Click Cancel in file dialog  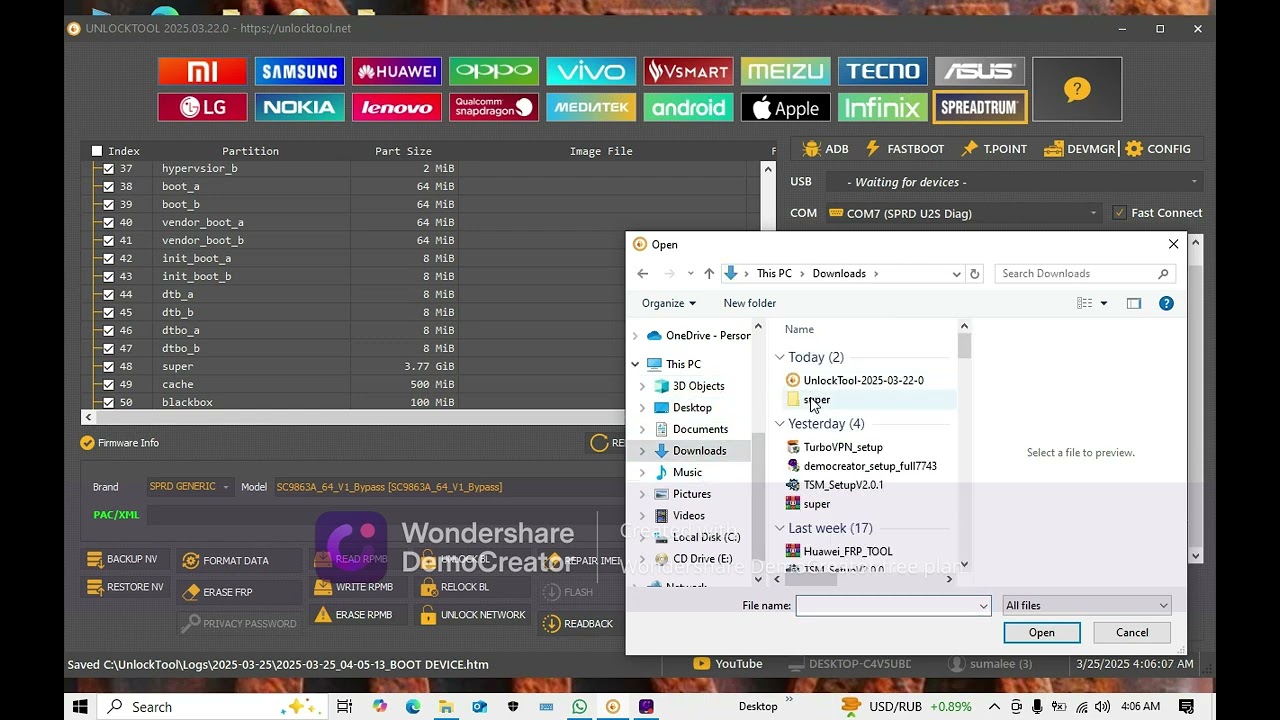(1132, 633)
